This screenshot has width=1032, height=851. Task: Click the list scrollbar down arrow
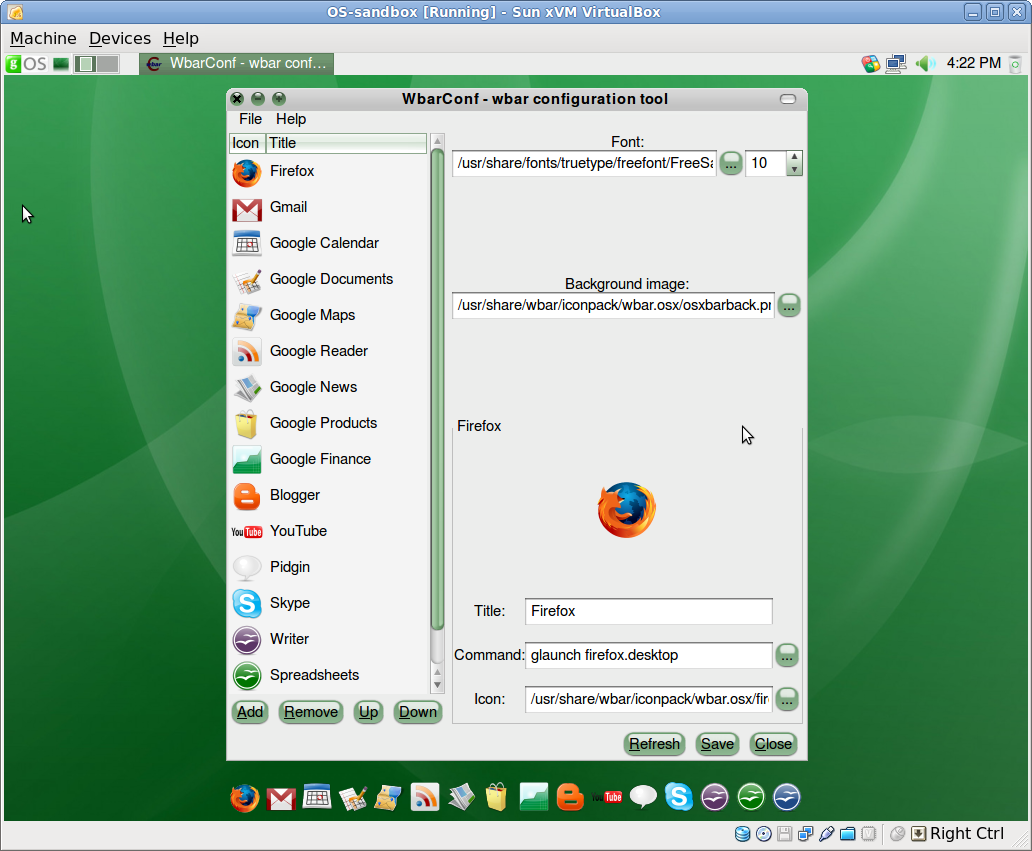437,686
